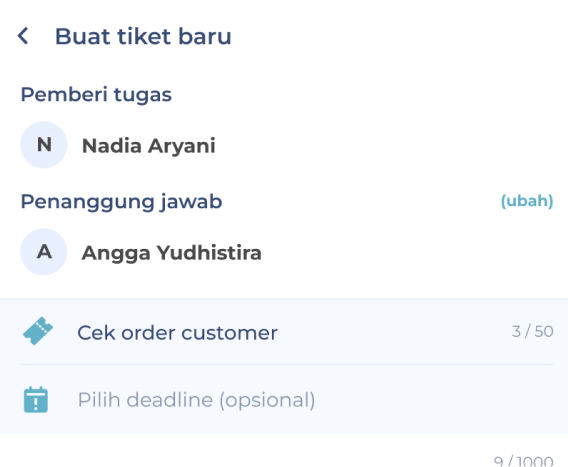Go back using the left chevron arrow
Image resolution: width=568 pixels, height=467 pixels.
click(23, 36)
